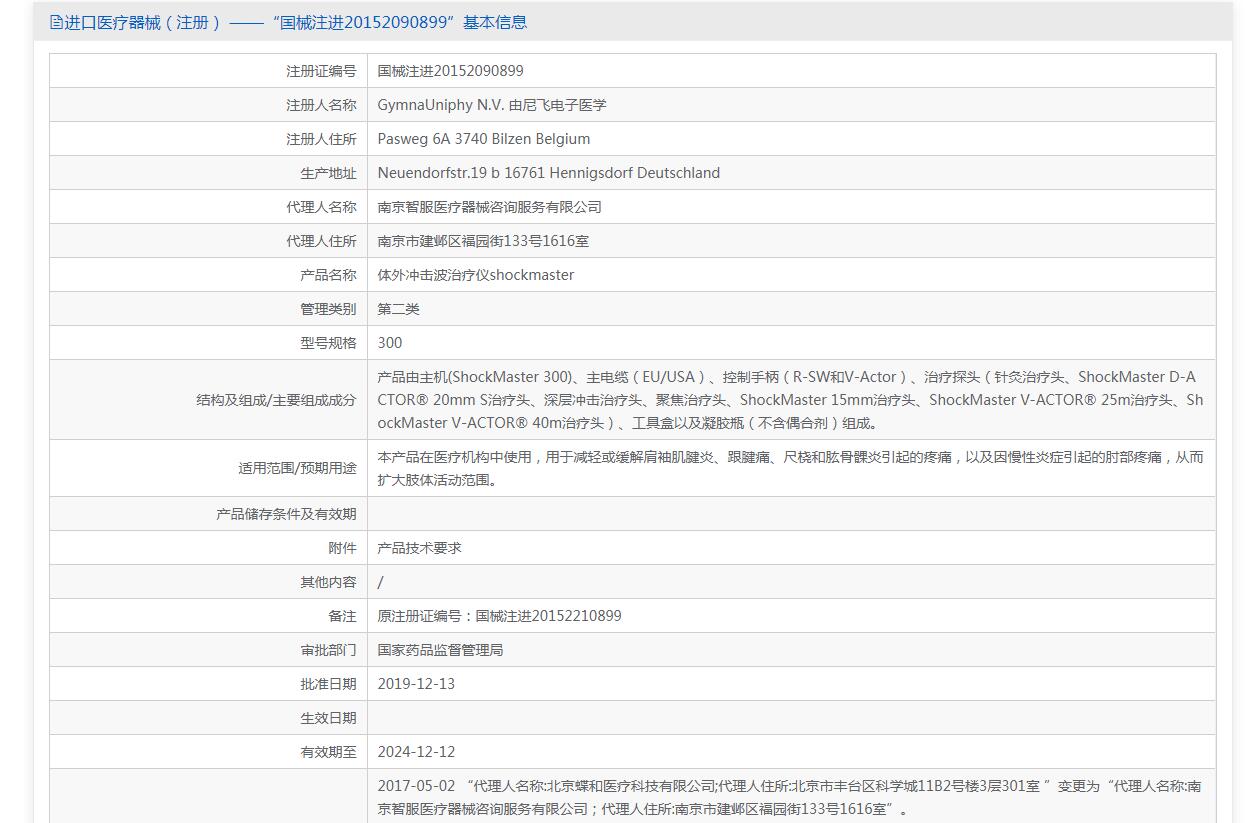Click the header title '进口医疗器械（注册）'
The height and width of the screenshot is (823, 1247).
pos(143,22)
